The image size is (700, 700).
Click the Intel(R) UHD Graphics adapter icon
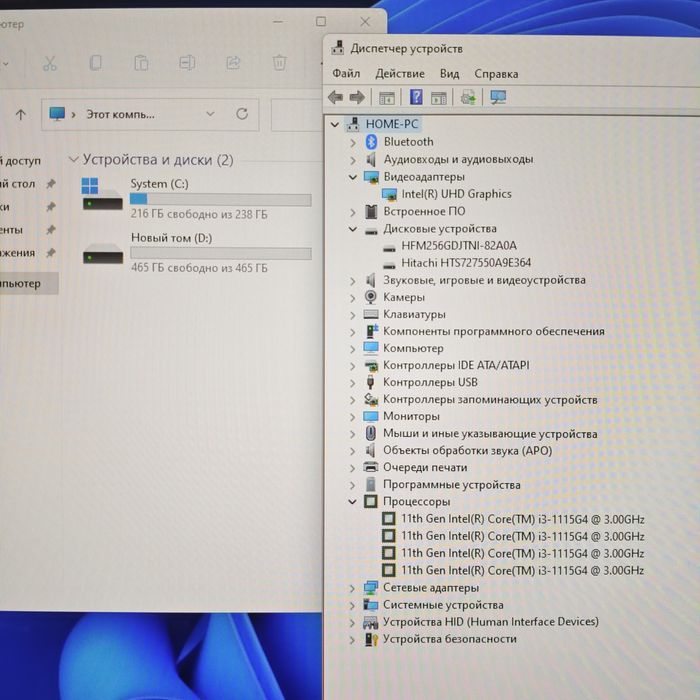[389, 194]
